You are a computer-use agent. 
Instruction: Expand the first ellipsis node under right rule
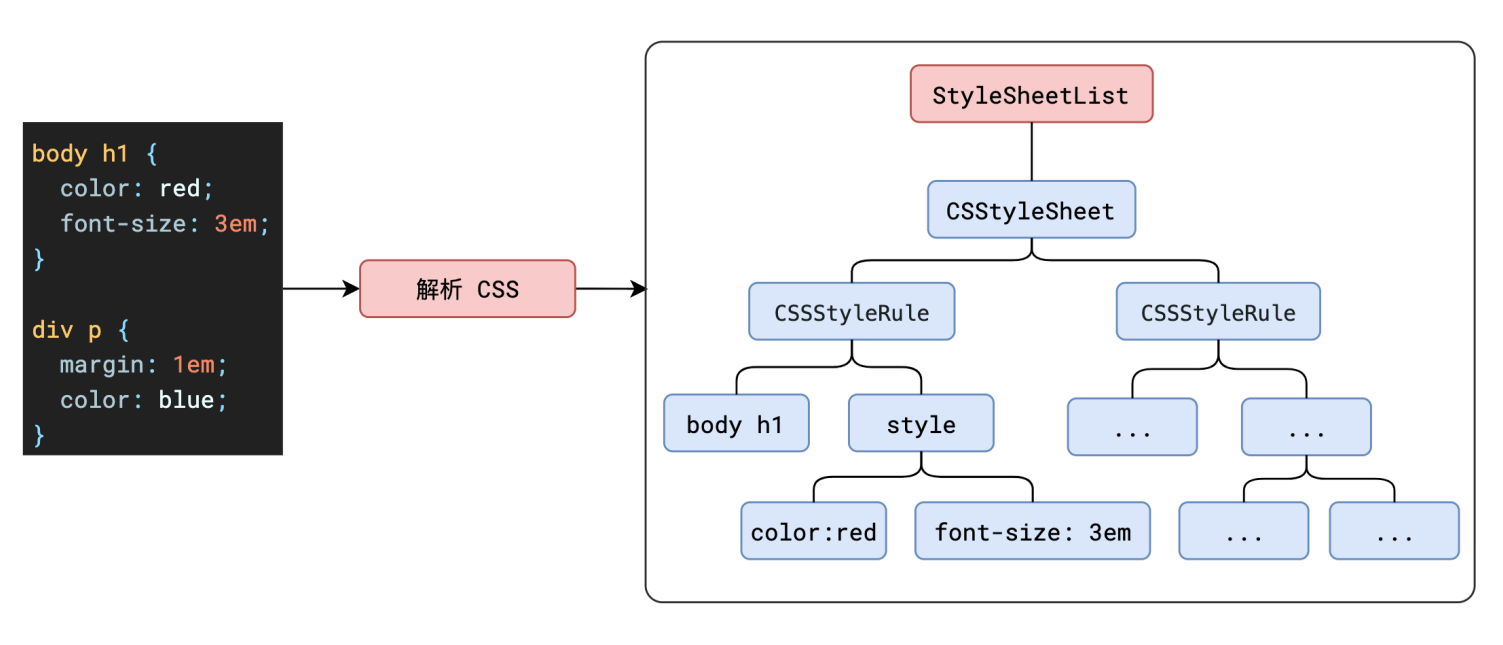point(1131,427)
